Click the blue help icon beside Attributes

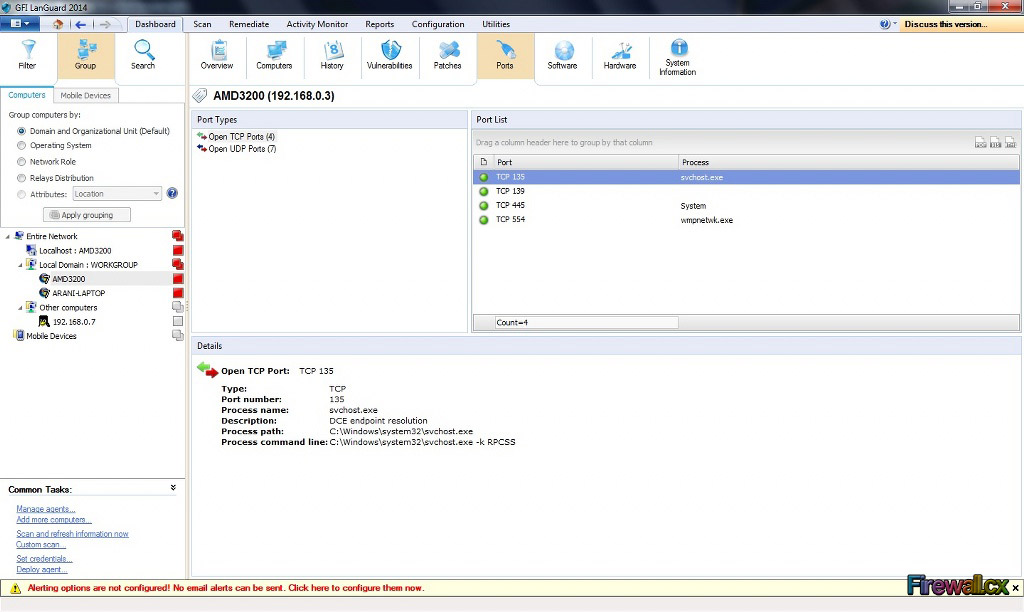(x=172, y=193)
